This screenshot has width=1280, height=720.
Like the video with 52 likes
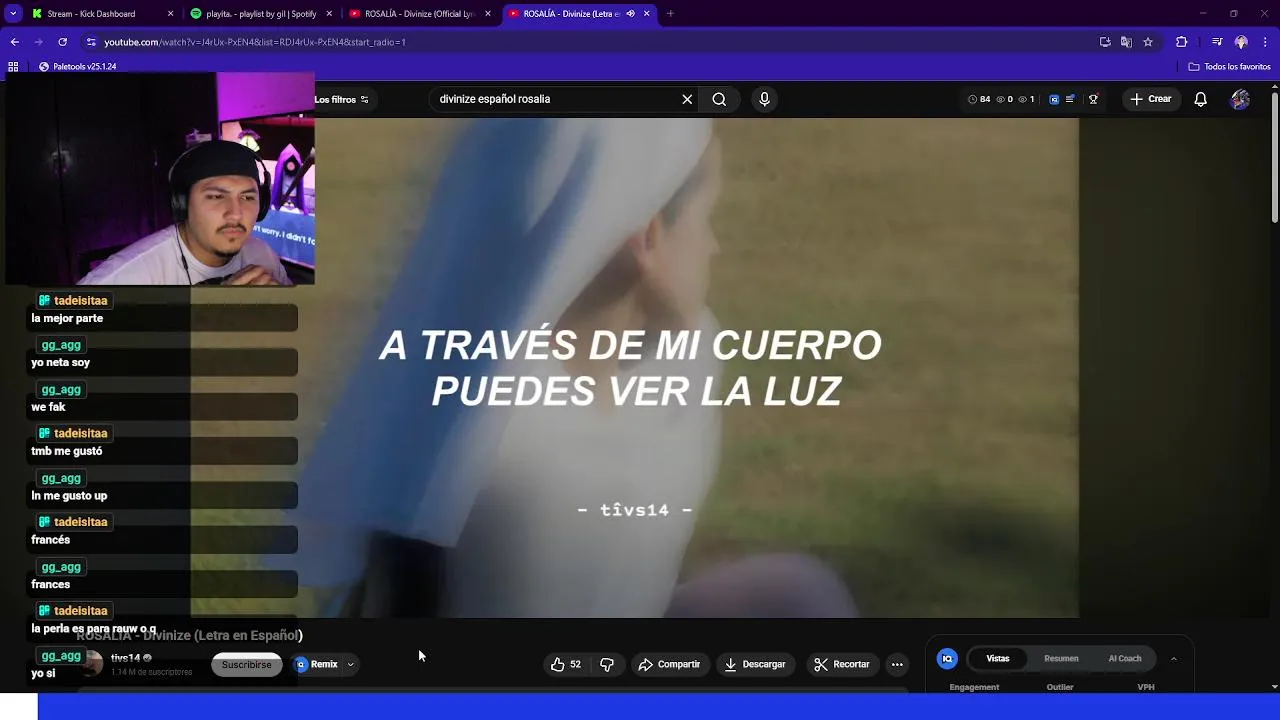566,664
